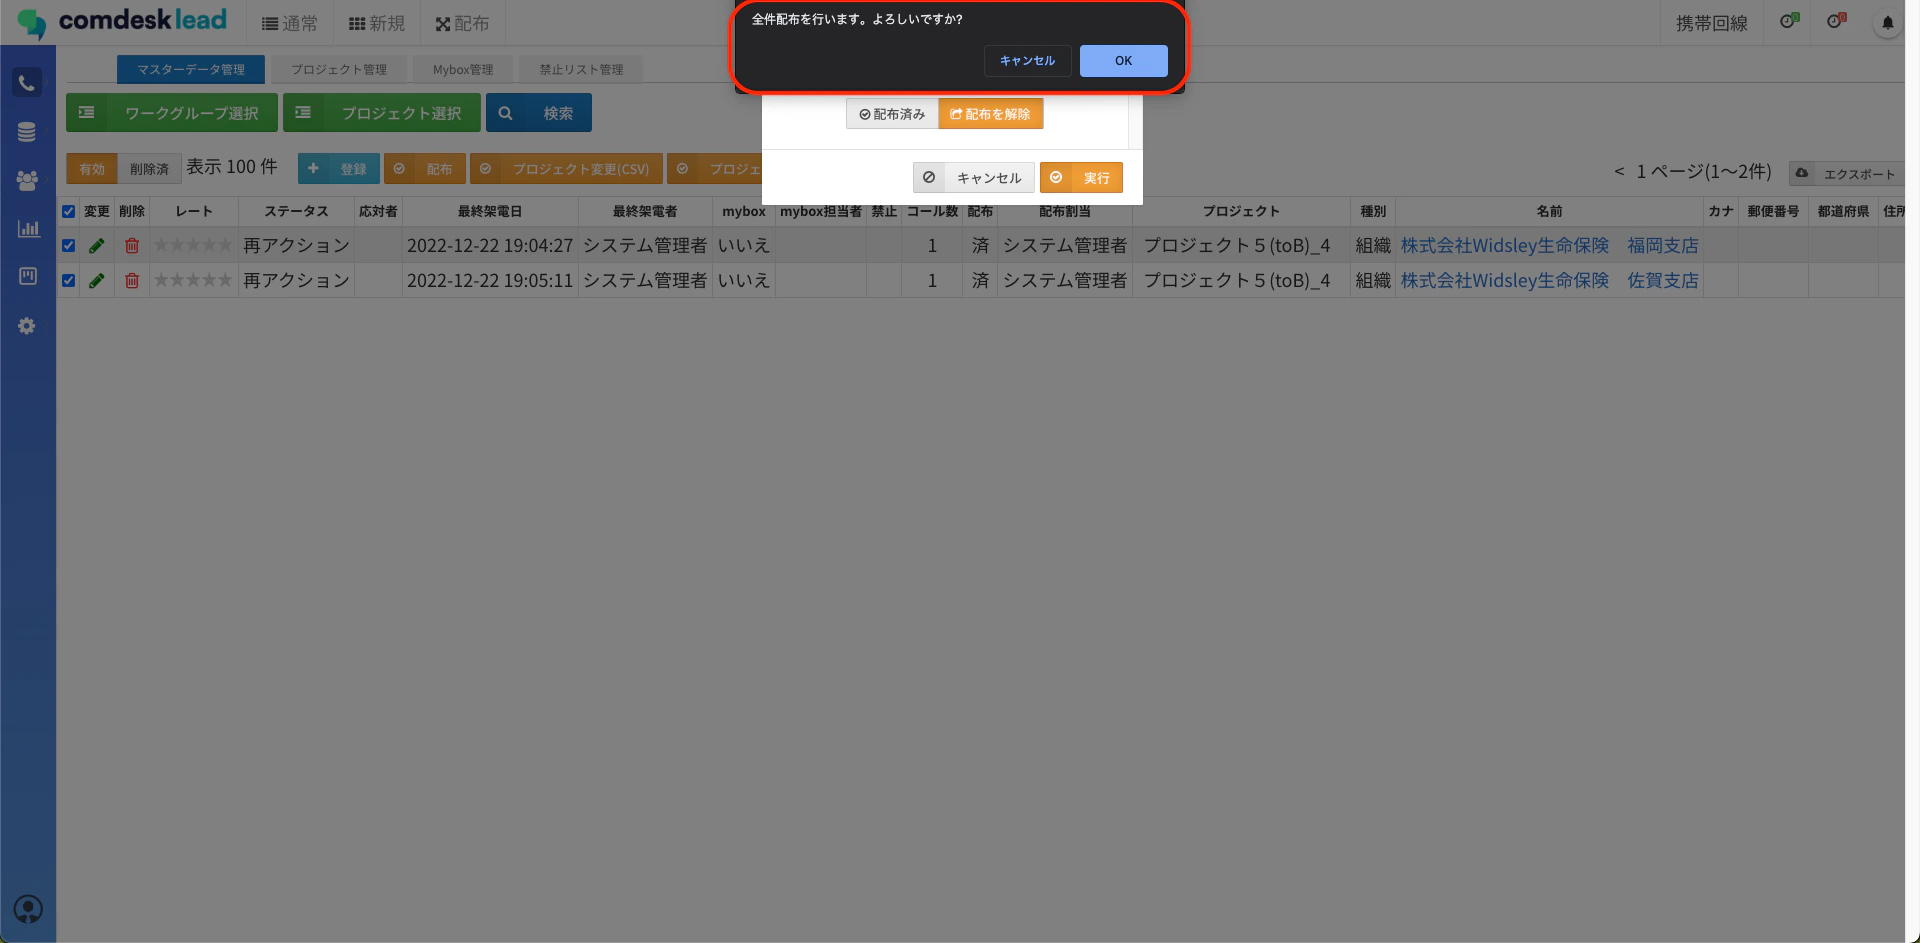This screenshot has height=943, width=1920.
Task: Click the 登録 button with plus icon
Action: [x=339, y=169]
